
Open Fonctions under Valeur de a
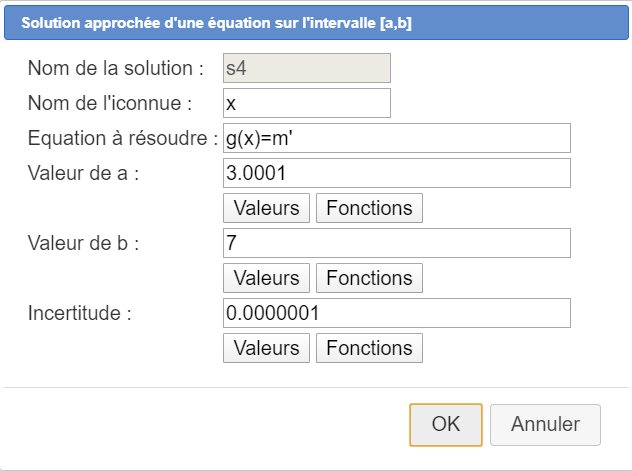(369, 208)
